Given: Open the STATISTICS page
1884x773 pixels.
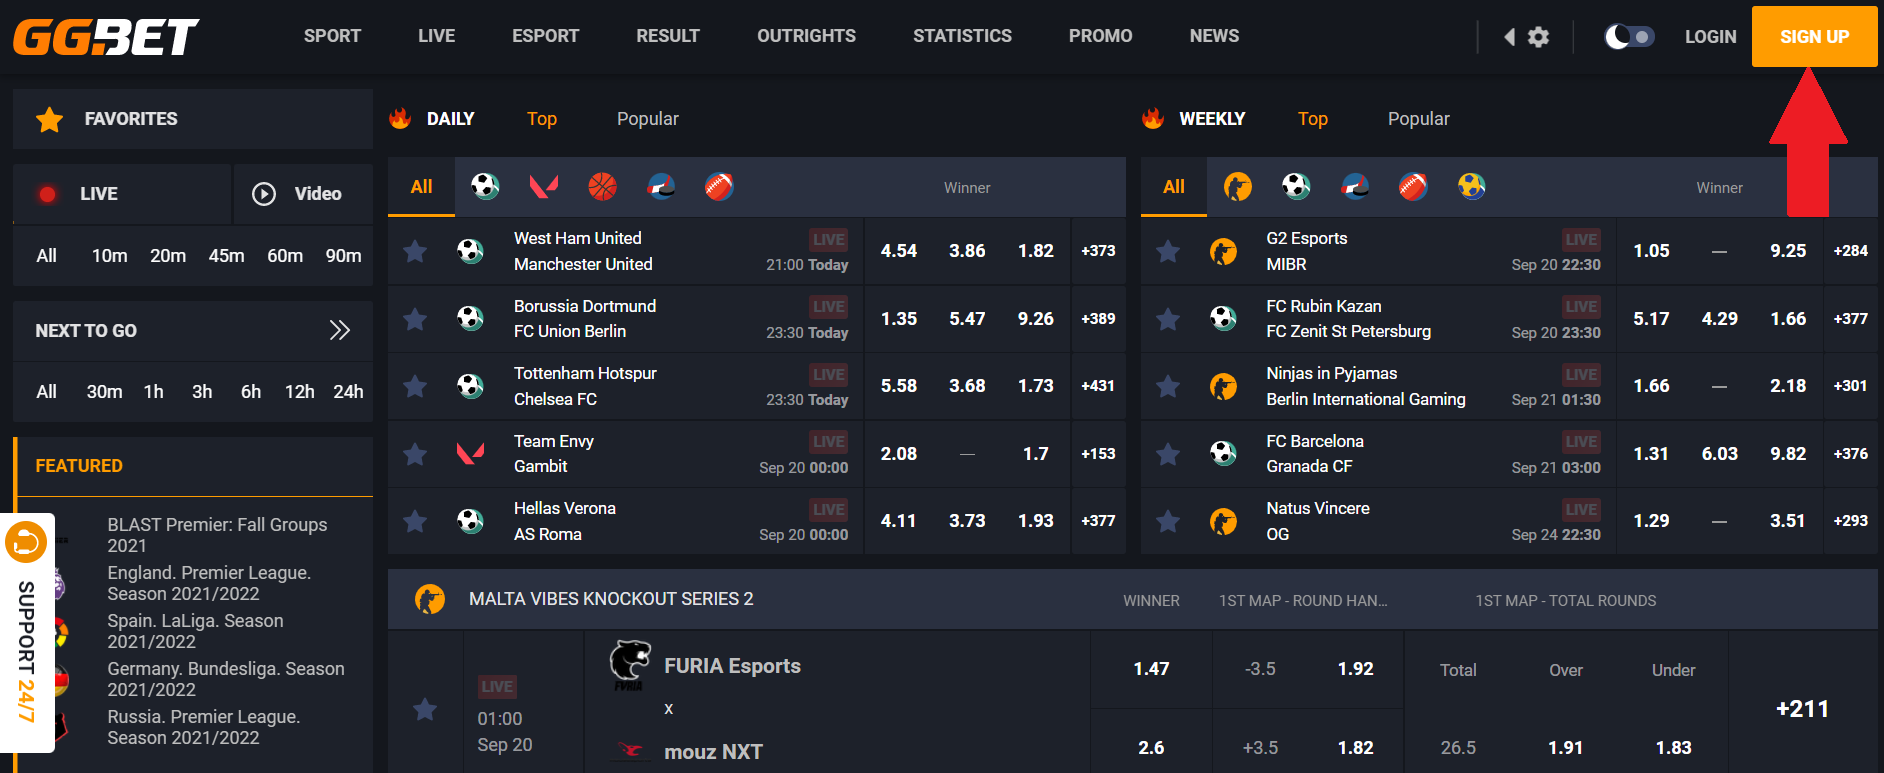Looking at the screenshot, I should tap(962, 36).
